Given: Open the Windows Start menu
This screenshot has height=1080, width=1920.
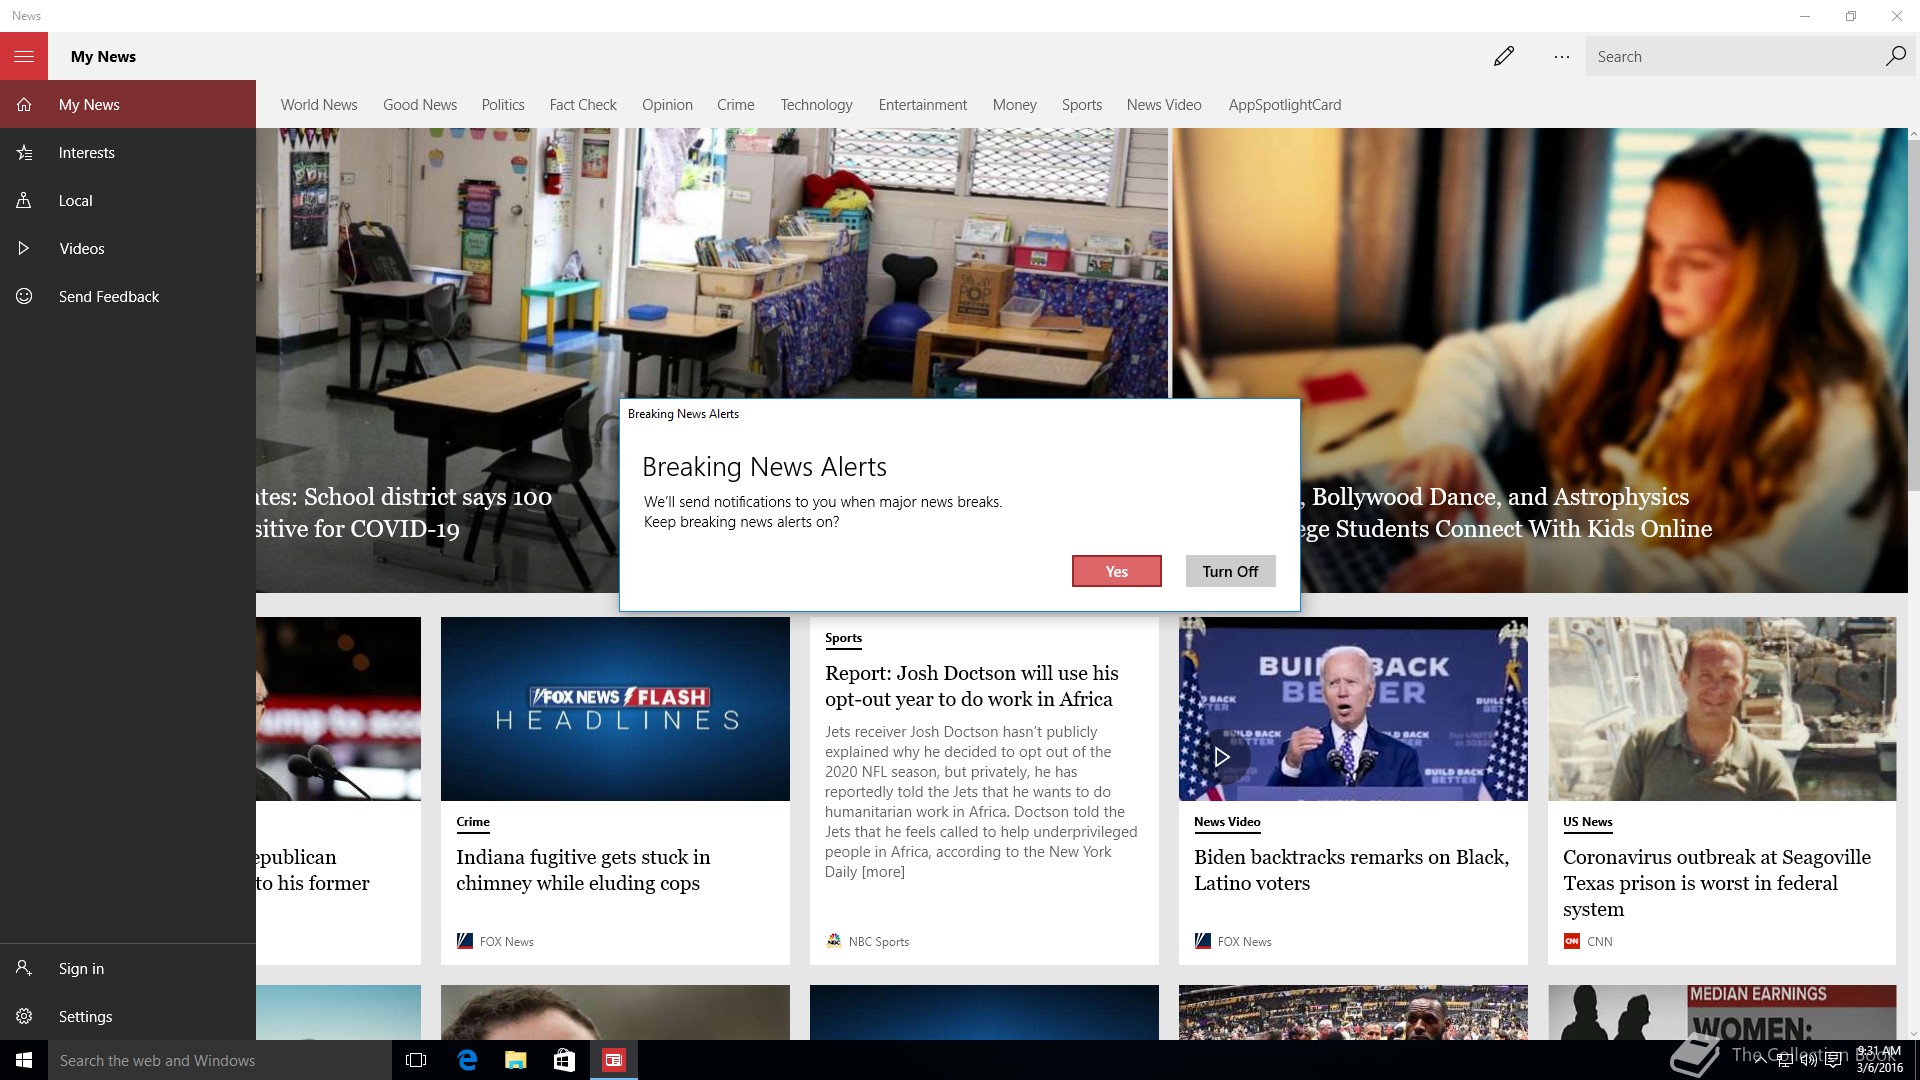Looking at the screenshot, I should (24, 1060).
